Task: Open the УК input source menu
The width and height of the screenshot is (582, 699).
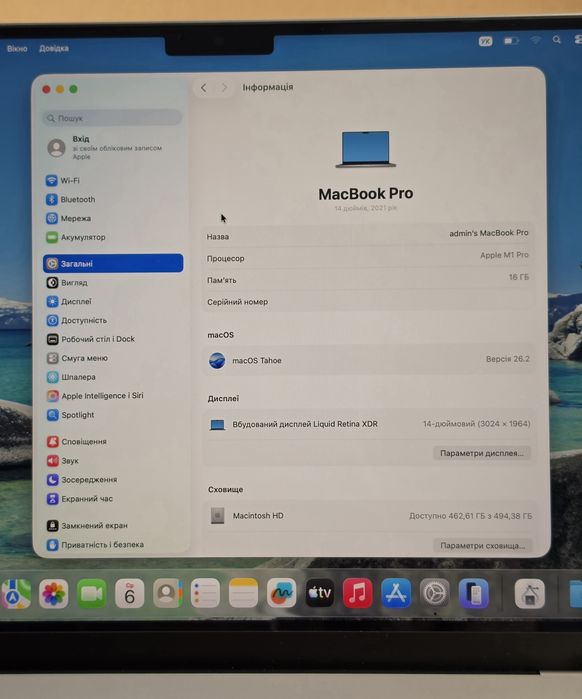Action: click(x=485, y=41)
